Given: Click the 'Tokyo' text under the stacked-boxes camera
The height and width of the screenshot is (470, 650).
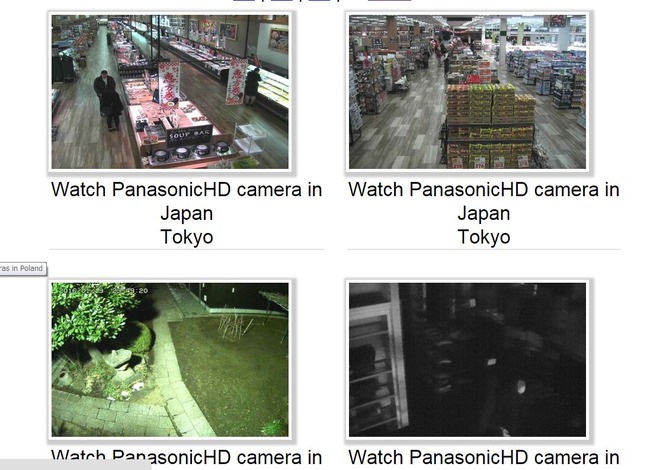Looking at the screenshot, I should (x=484, y=237).
